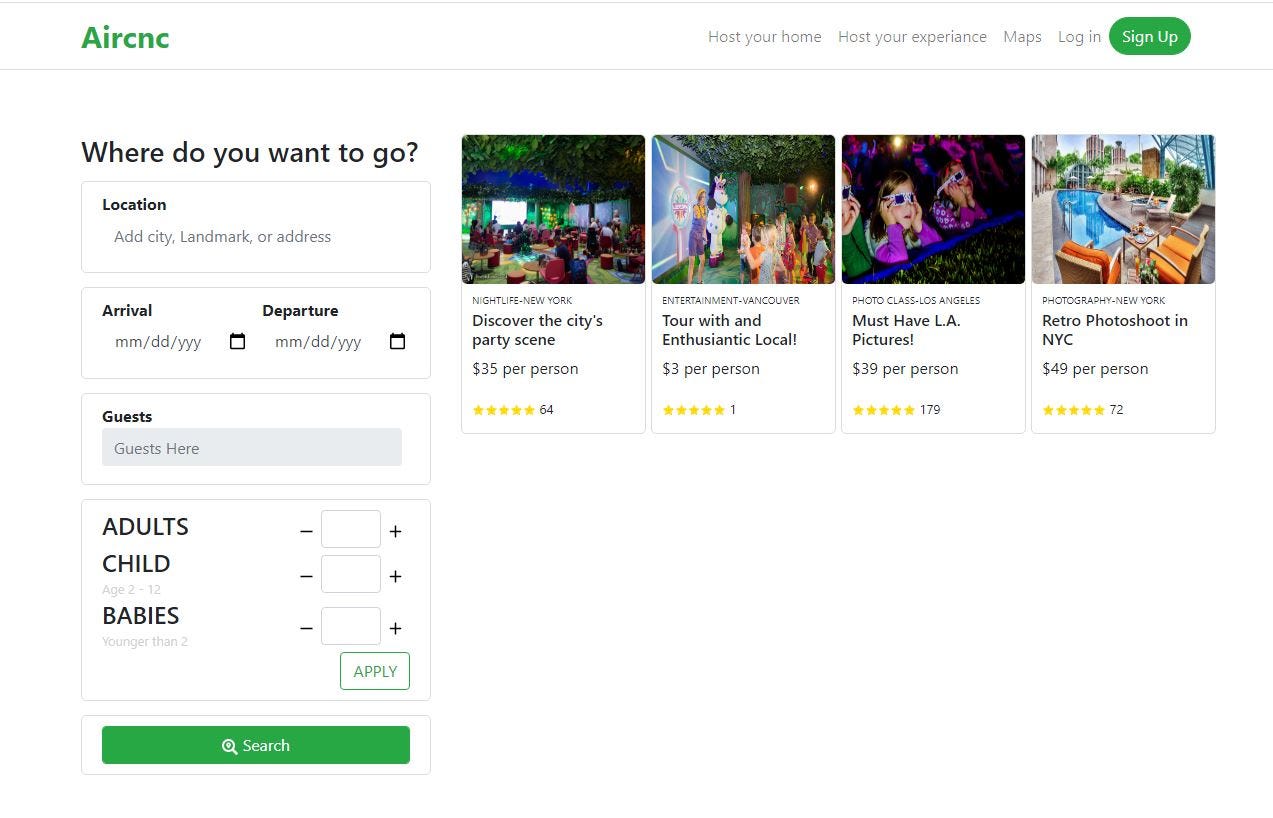1273x818 pixels.
Task: Click the Guests Here input field
Action: pos(251,447)
